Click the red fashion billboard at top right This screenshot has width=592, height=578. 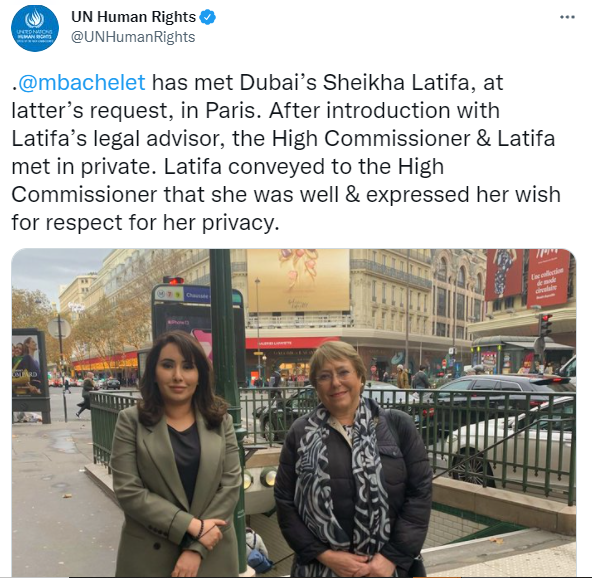click(x=528, y=277)
